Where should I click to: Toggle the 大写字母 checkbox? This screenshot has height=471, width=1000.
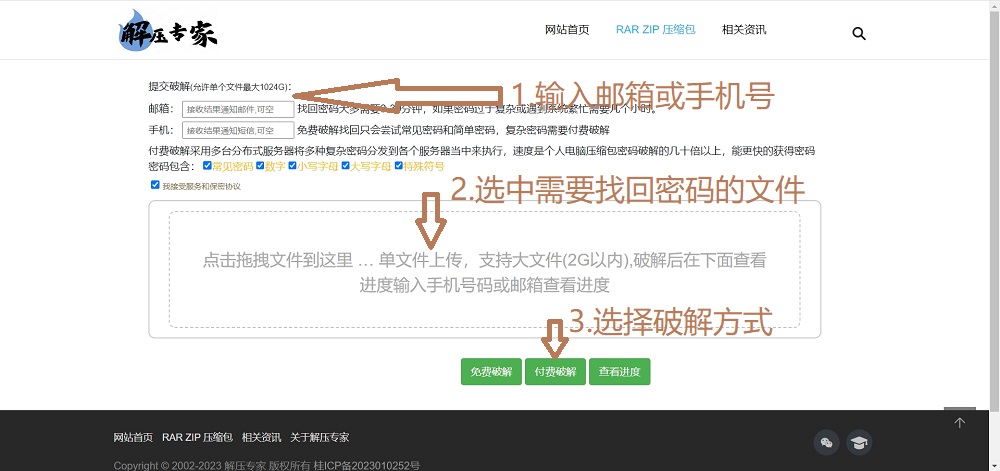pos(345,166)
